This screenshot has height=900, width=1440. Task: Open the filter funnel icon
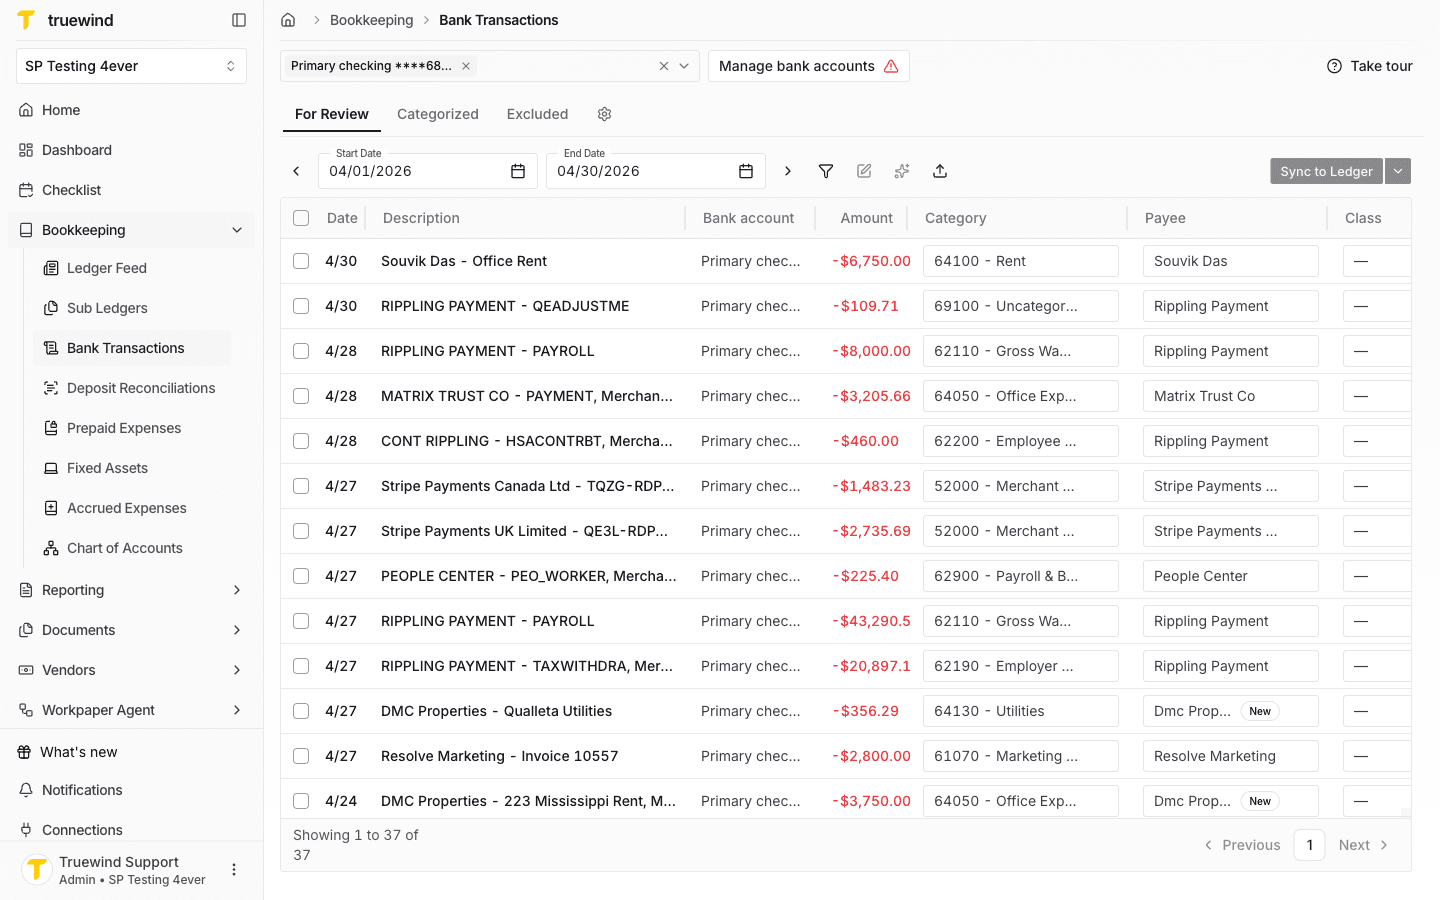point(826,171)
